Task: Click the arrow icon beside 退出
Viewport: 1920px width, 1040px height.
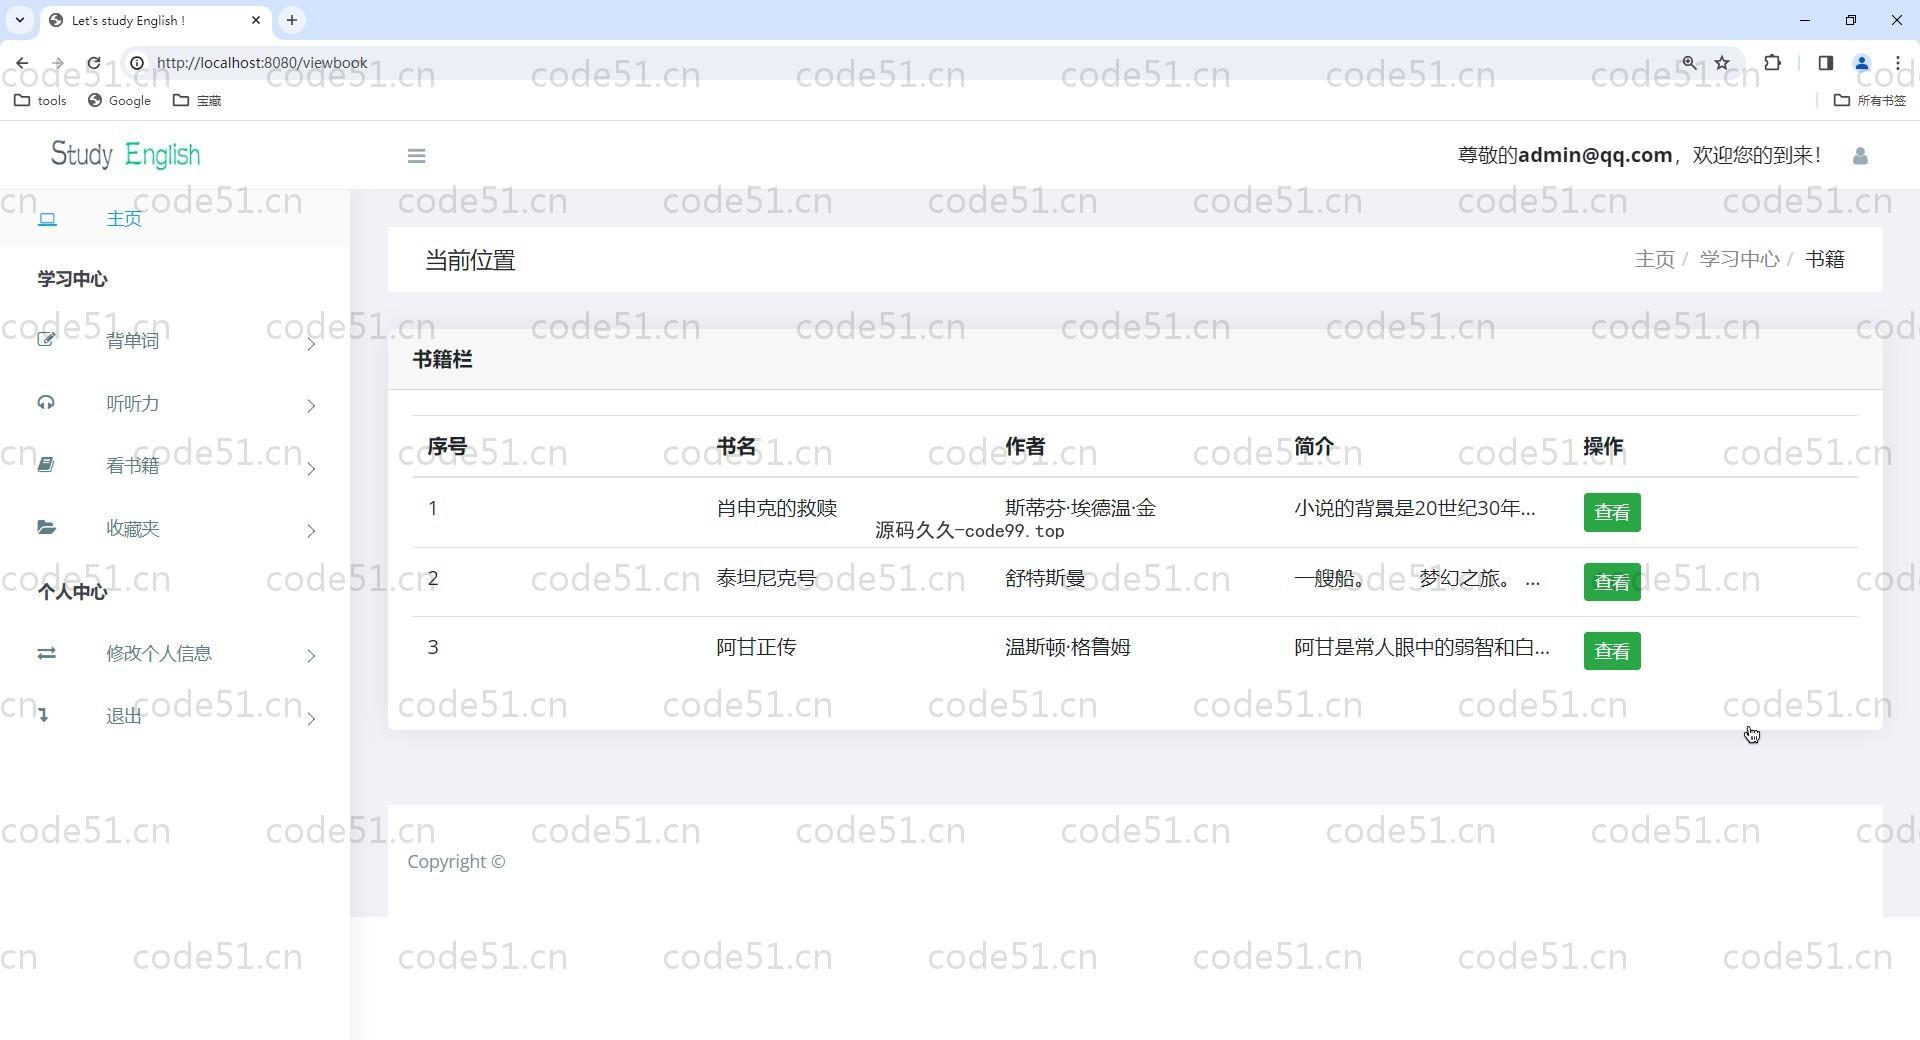Action: (43, 714)
